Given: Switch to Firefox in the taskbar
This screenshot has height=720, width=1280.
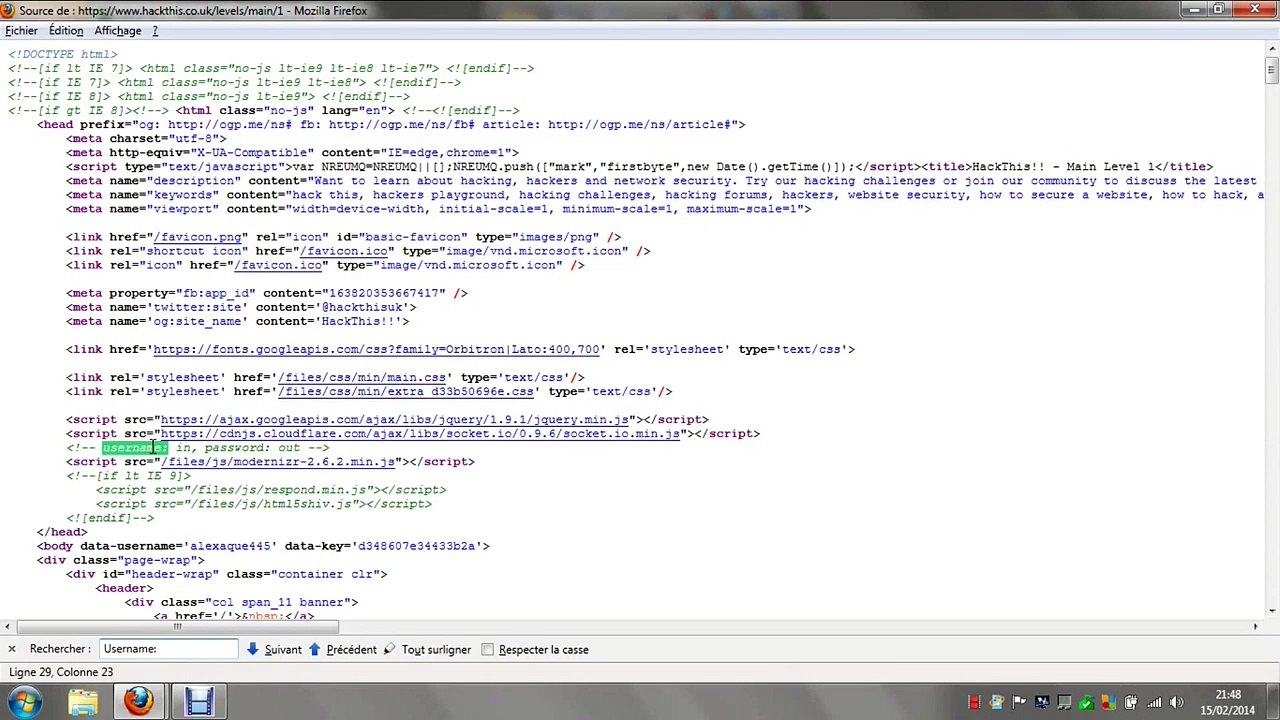Looking at the screenshot, I should [x=139, y=702].
